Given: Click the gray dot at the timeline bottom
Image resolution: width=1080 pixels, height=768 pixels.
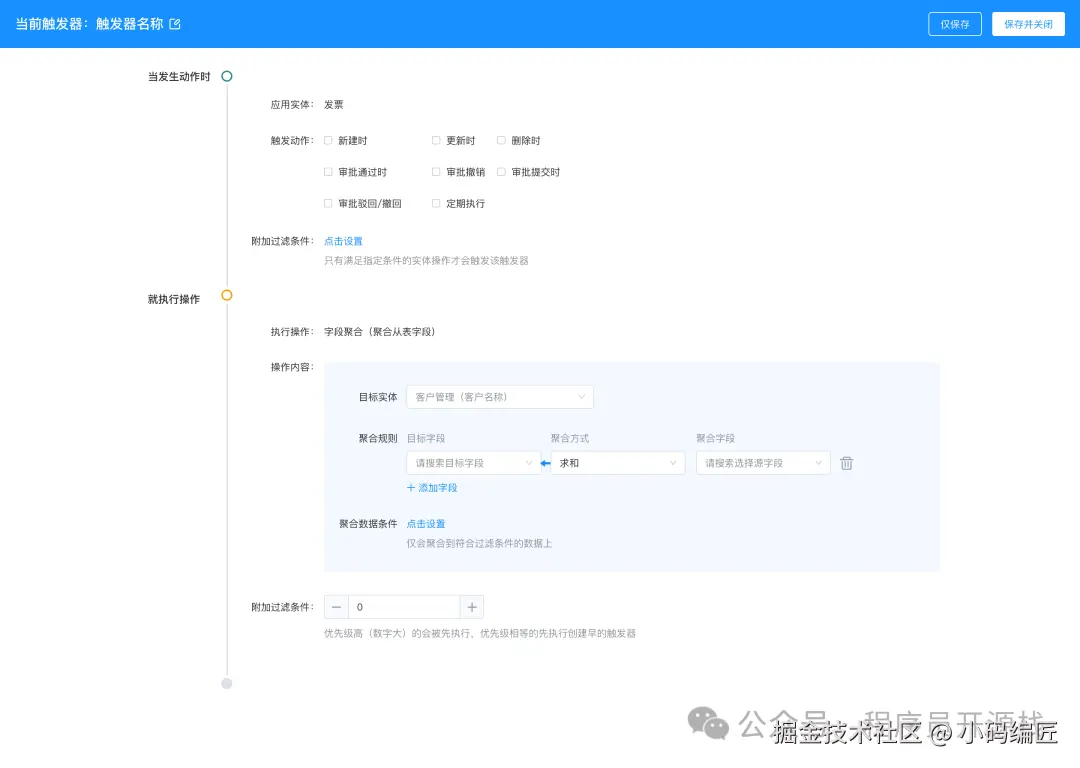Looking at the screenshot, I should click(227, 684).
